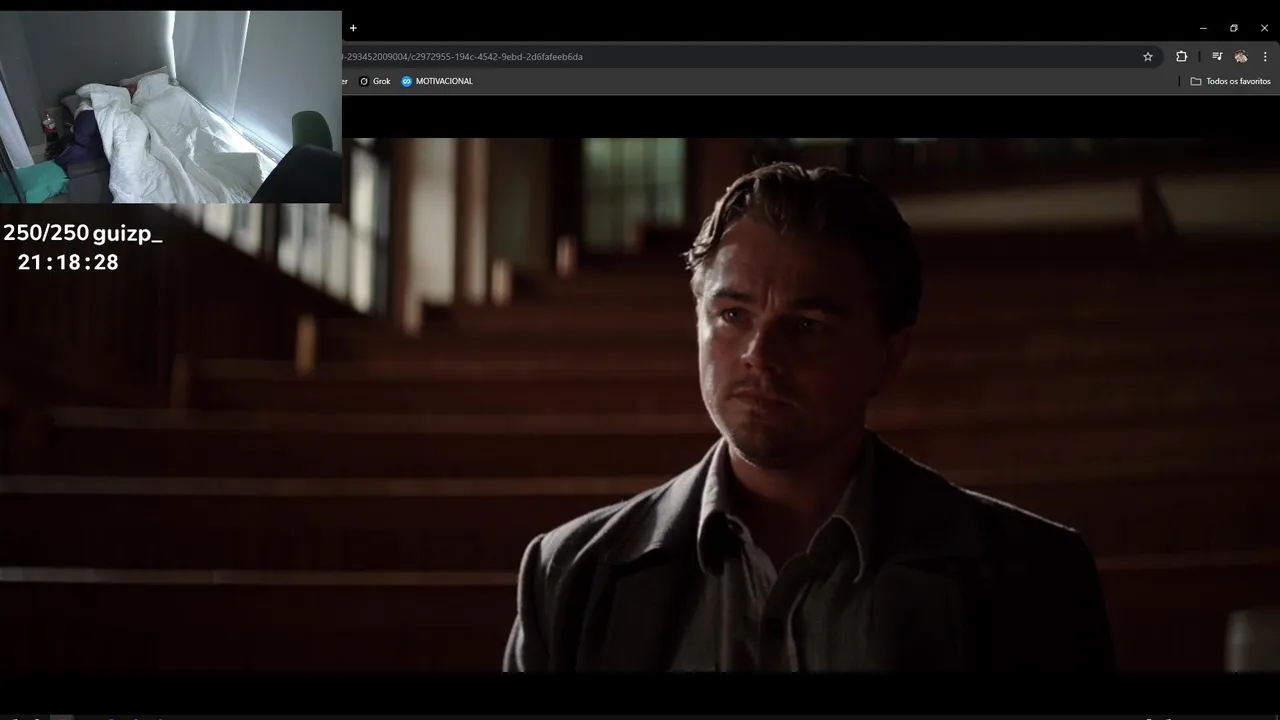This screenshot has height=720, width=1280.
Task: Click the movie video frame to pause
Action: (x=640, y=405)
